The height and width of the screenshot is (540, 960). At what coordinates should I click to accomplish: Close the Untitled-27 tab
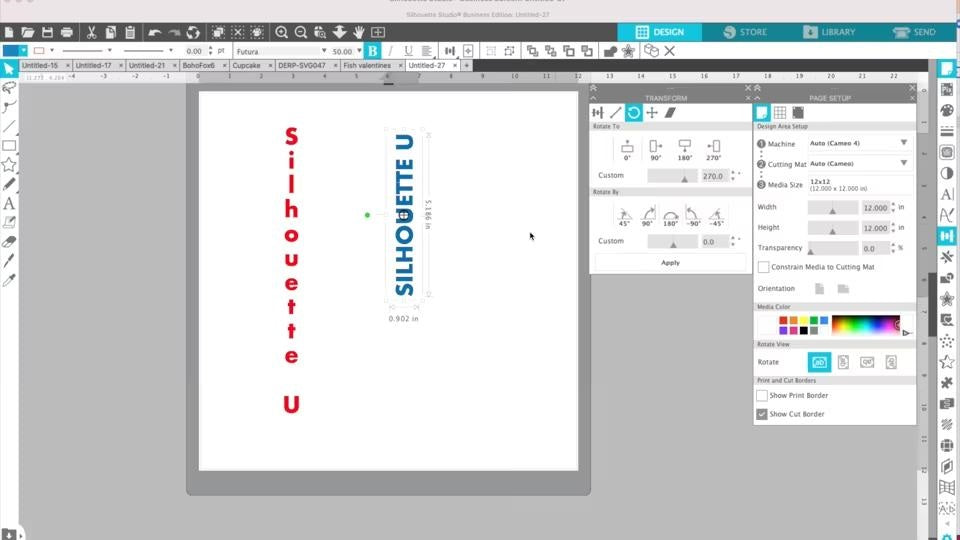(455, 66)
